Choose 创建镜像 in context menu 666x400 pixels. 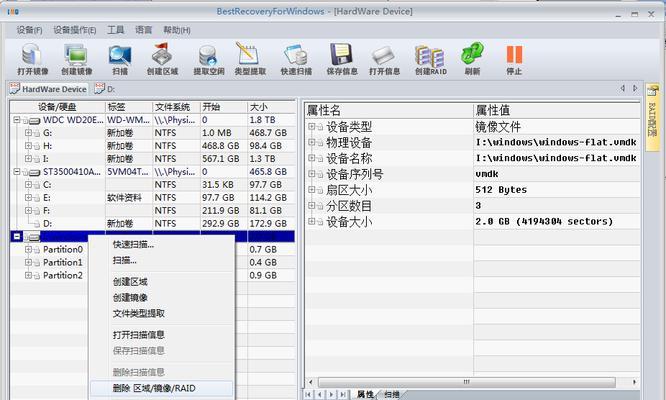[x=130, y=298]
